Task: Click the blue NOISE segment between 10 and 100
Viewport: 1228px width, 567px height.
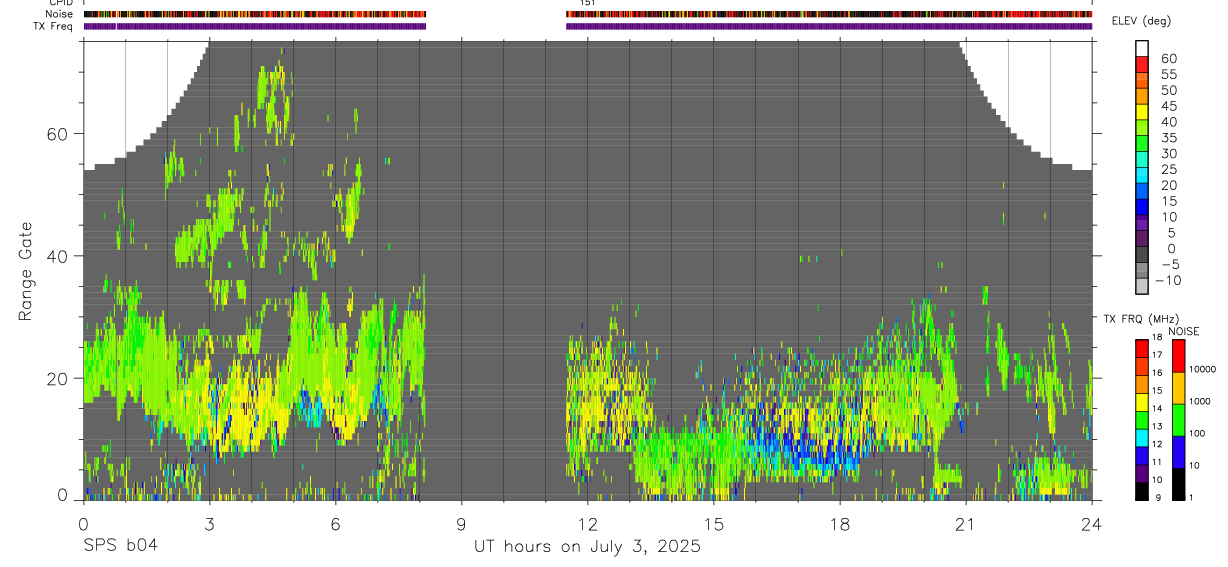Action: click(1178, 452)
